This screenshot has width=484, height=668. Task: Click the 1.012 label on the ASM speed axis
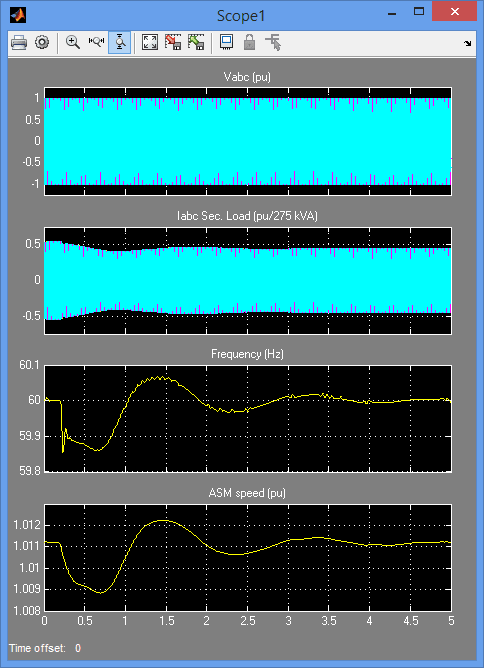coord(28,525)
